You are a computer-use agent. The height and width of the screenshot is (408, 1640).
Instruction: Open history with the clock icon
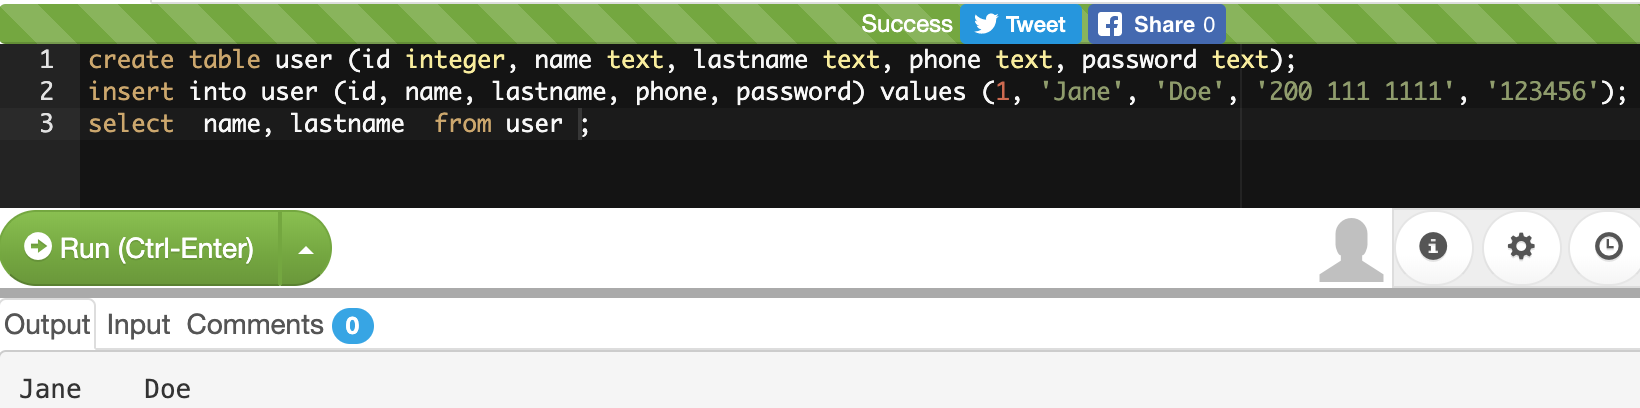pos(1608,246)
